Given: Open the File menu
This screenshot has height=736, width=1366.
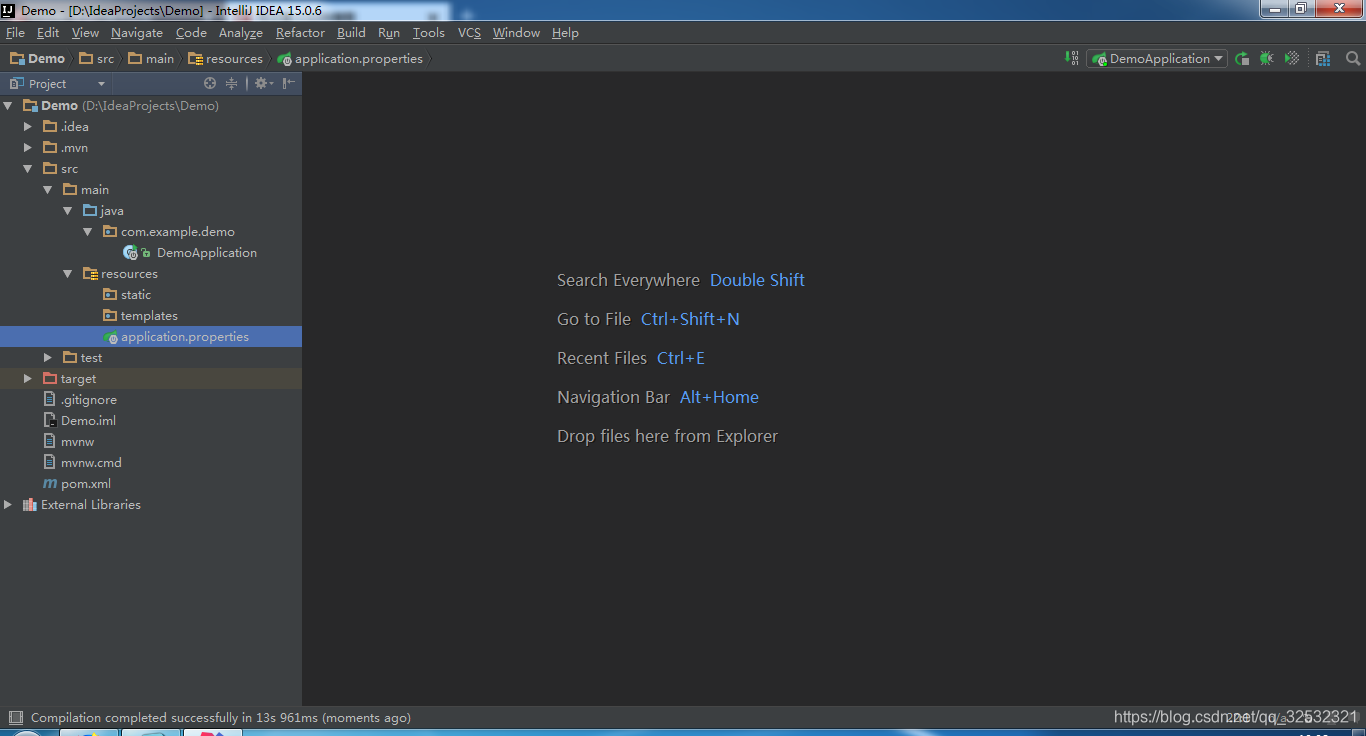Looking at the screenshot, I should [x=15, y=32].
